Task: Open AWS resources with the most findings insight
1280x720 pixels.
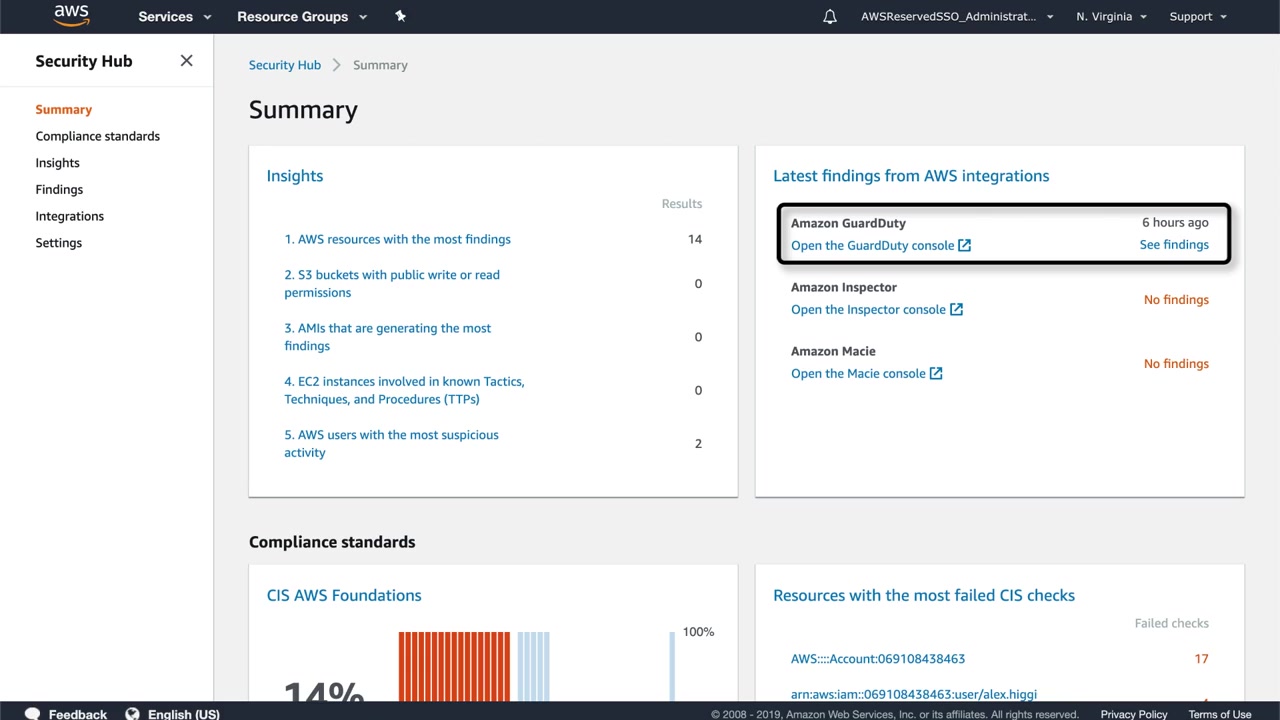Action: [x=397, y=240]
